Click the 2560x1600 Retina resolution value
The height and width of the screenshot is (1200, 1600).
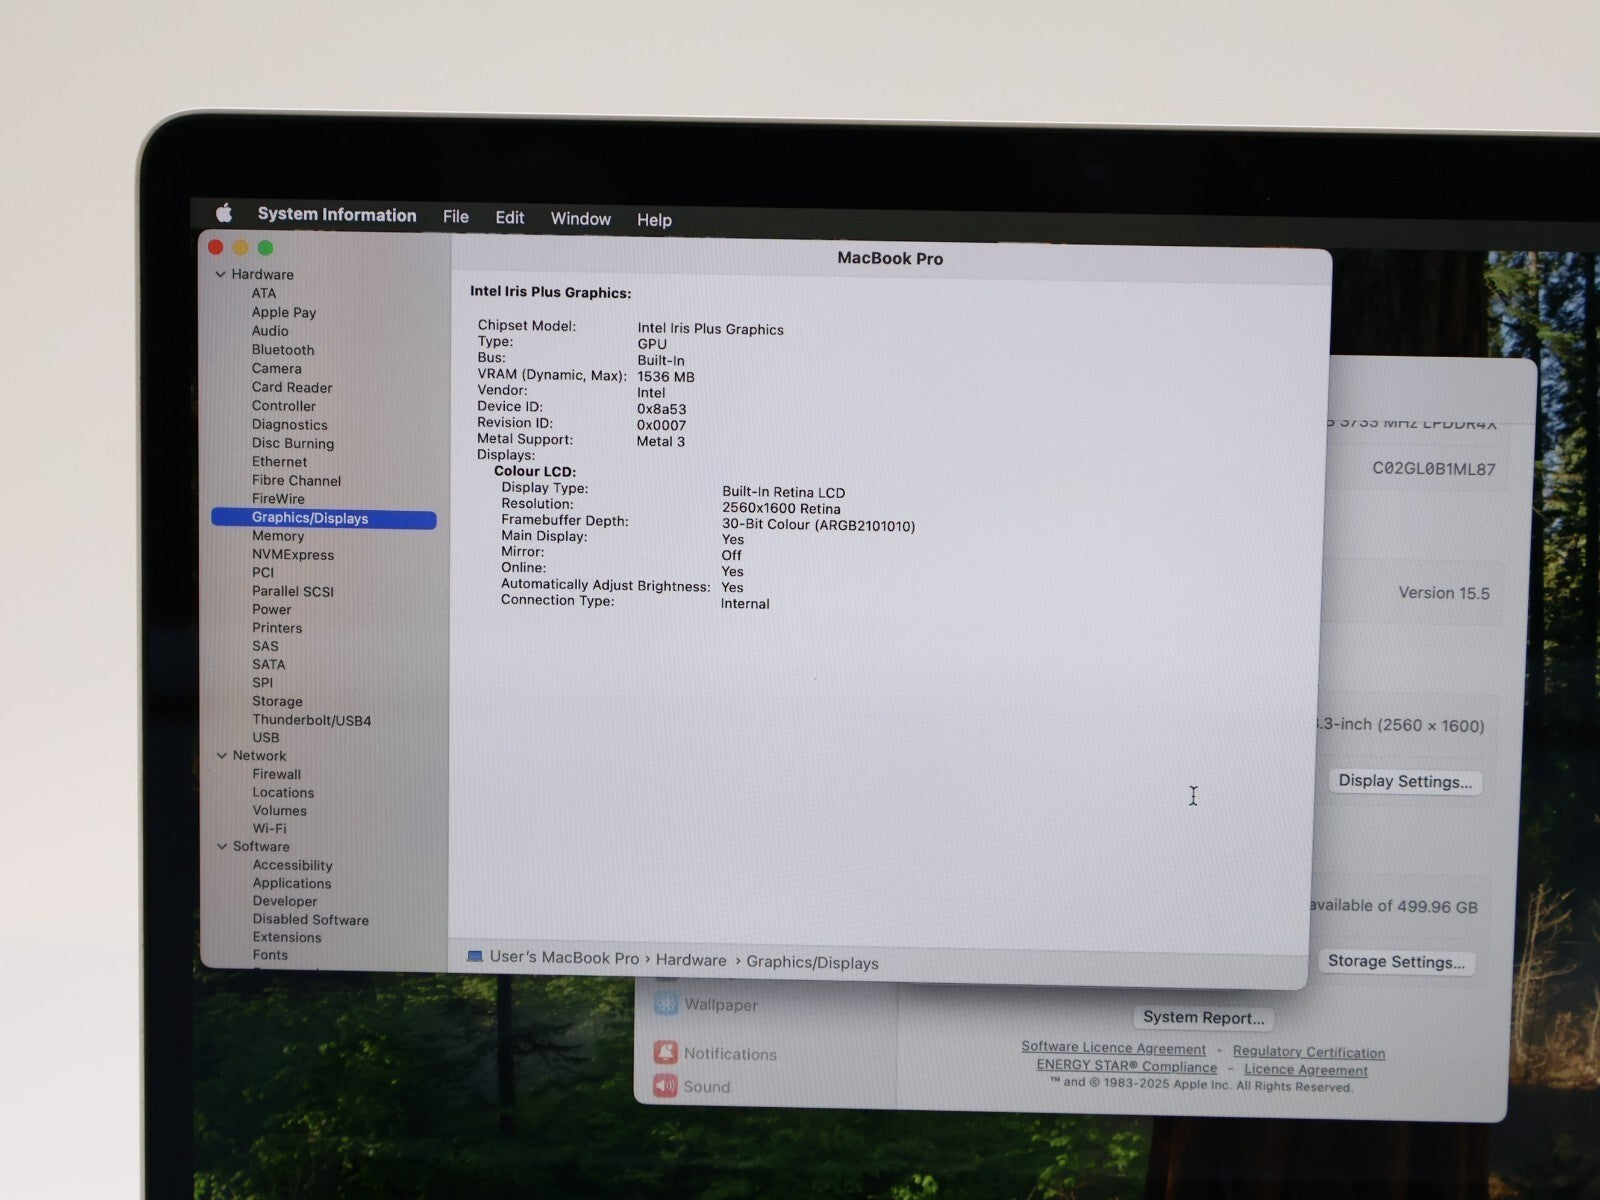click(x=781, y=508)
